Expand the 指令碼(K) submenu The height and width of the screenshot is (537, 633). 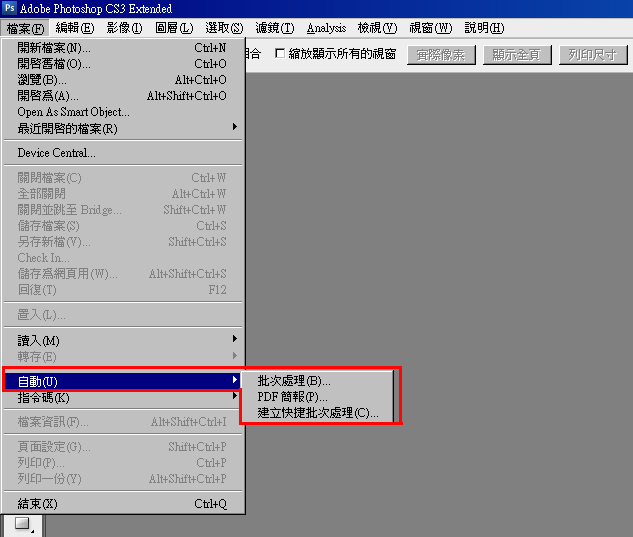point(124,397)
